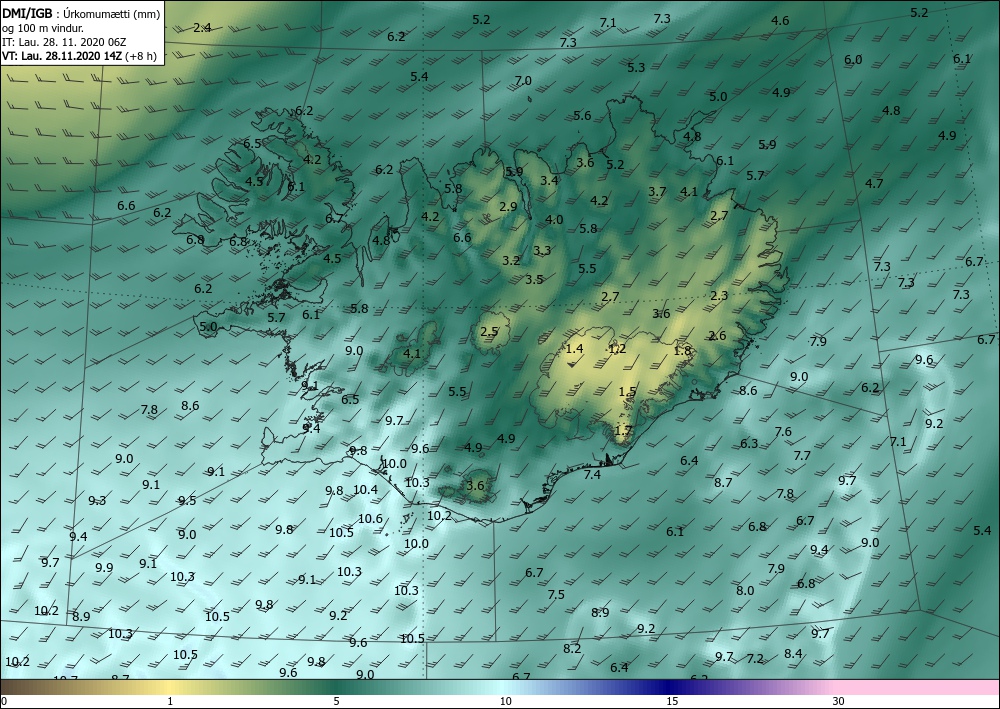Image resolution: width=1000 pixels, height=709 pixels.
Task: Click the 7.7 value on the map
Action: [x=802, y=456]
